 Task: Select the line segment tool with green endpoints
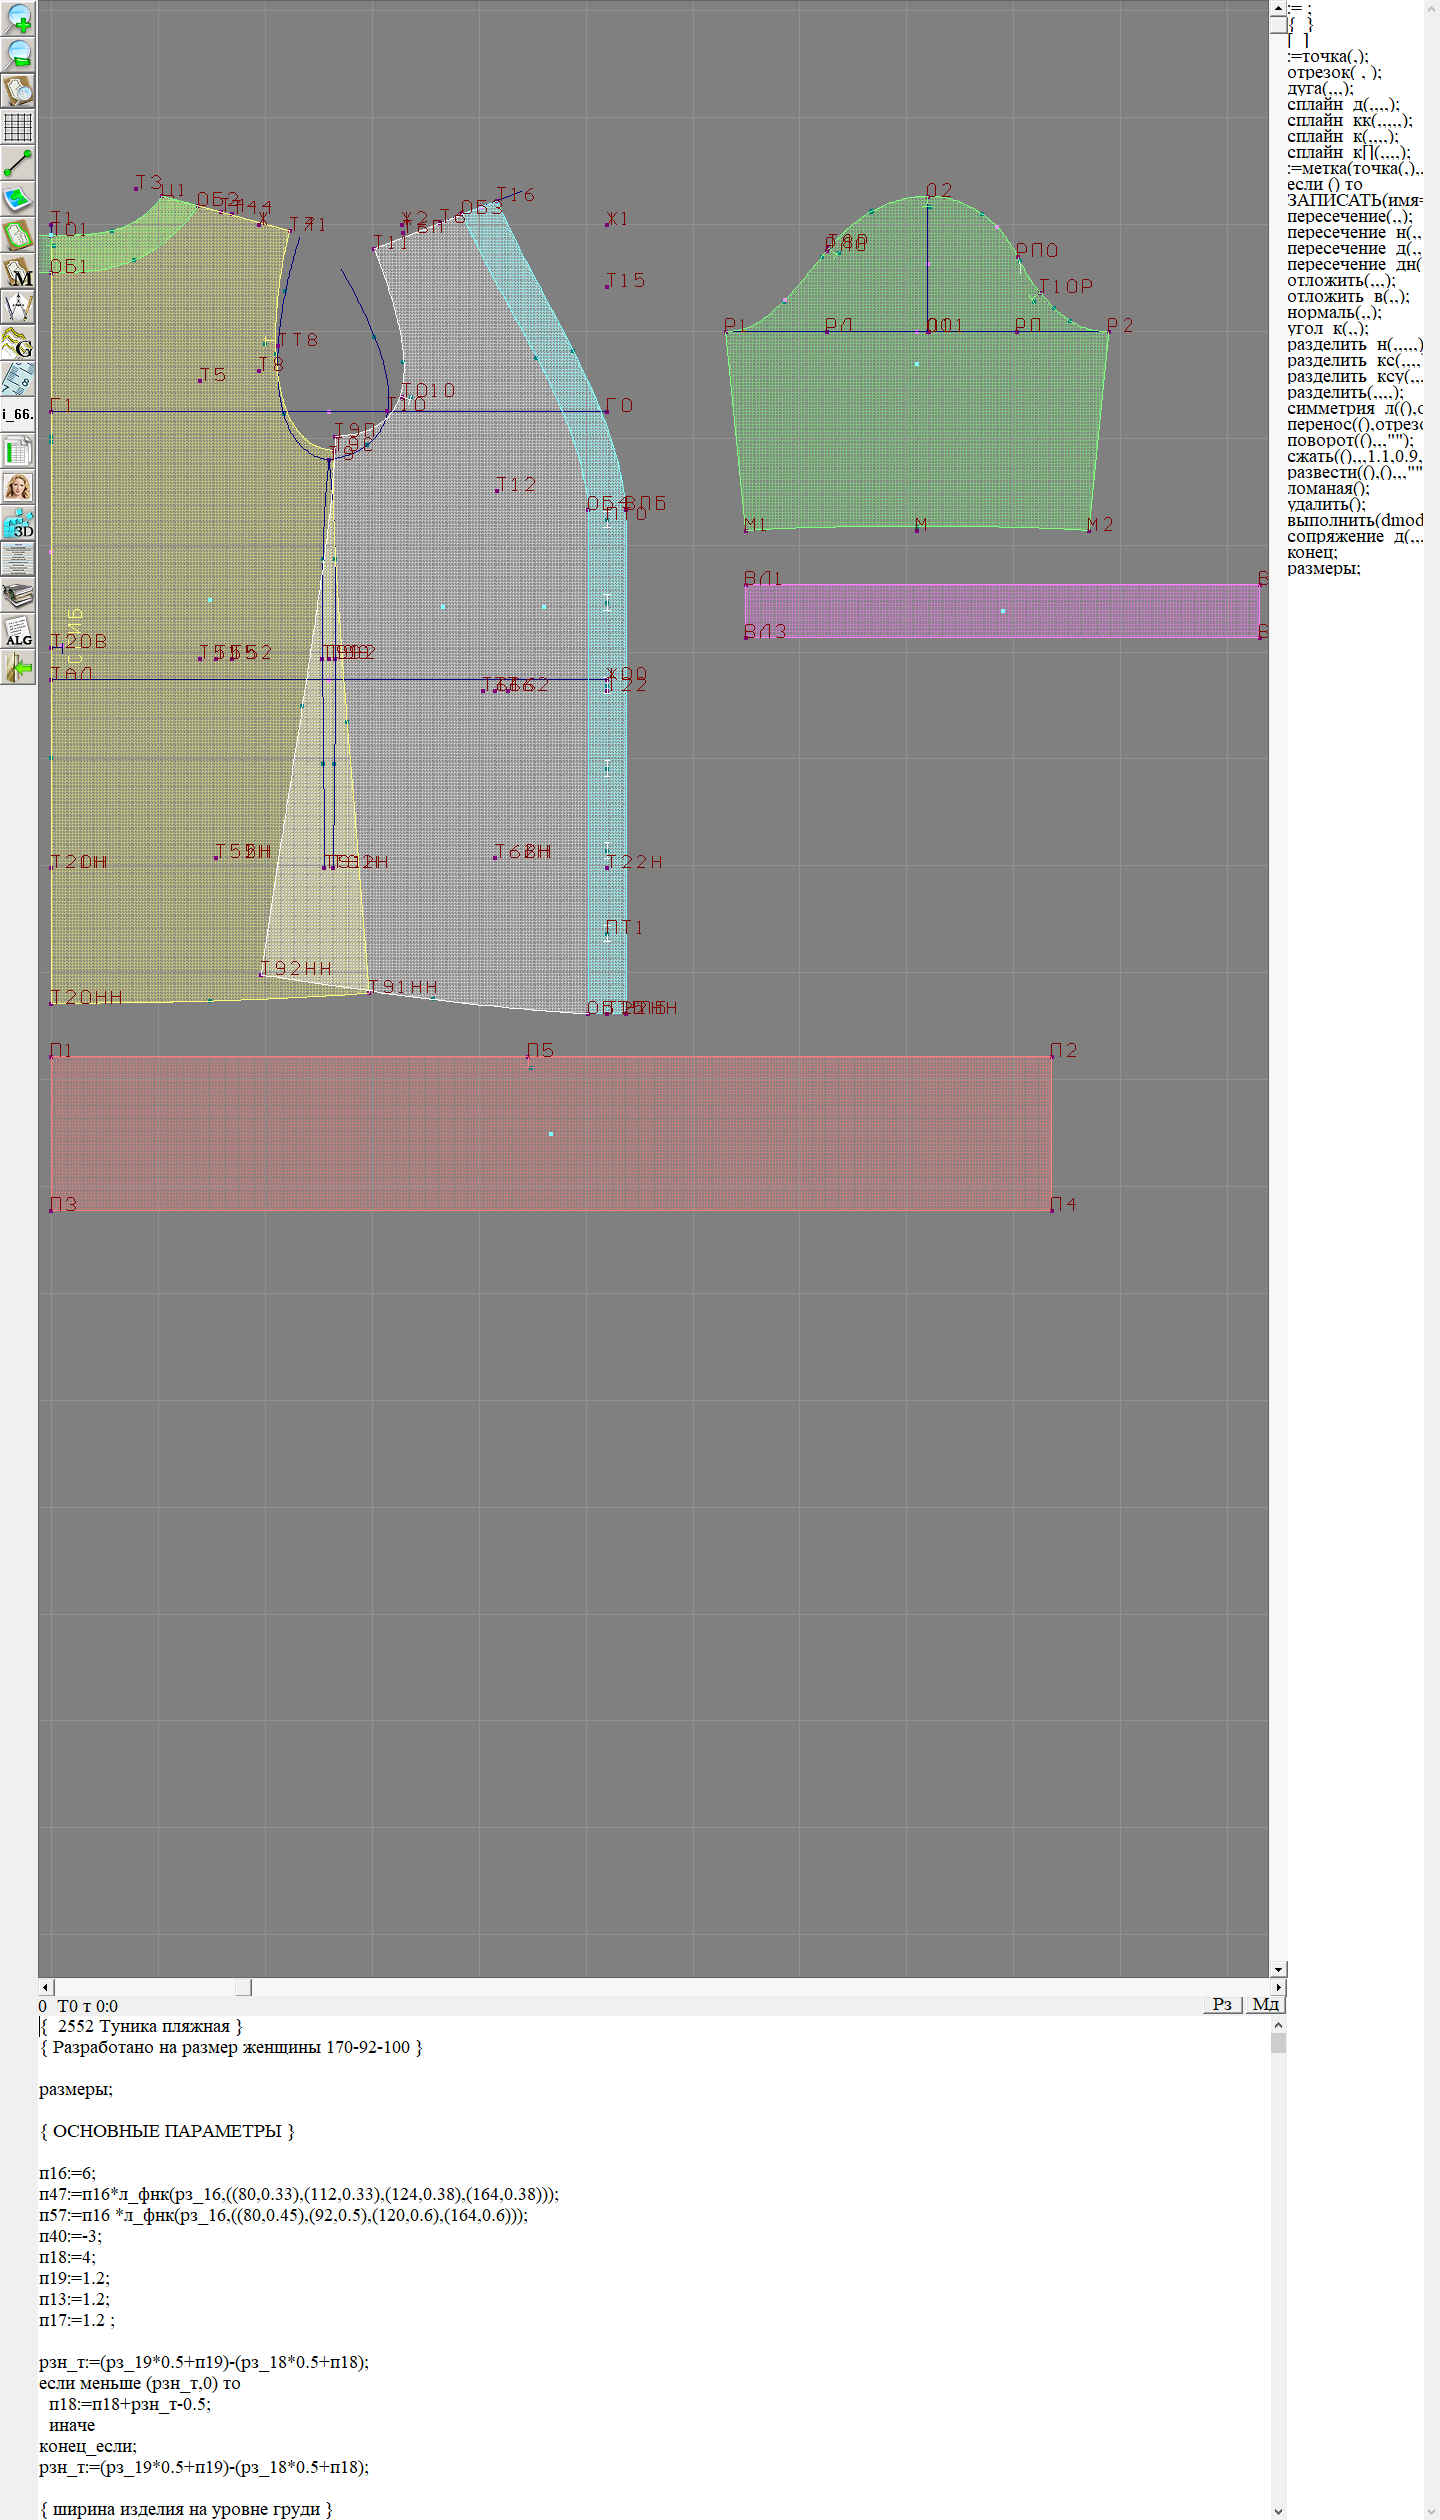(18, 162)
